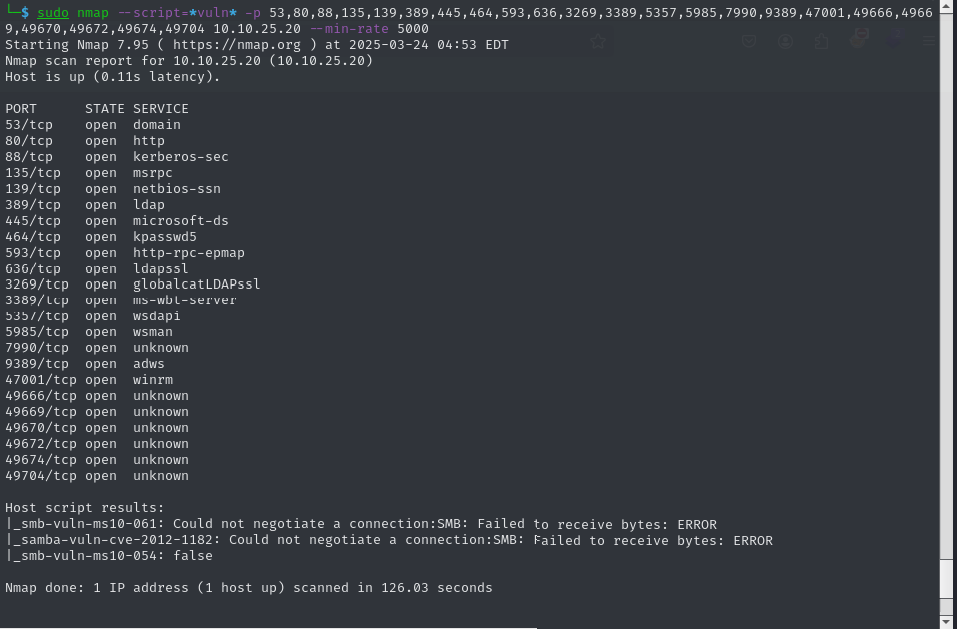The image size is (957, 629).
Task: Click the PORT column header
Action: coord(21,108)
